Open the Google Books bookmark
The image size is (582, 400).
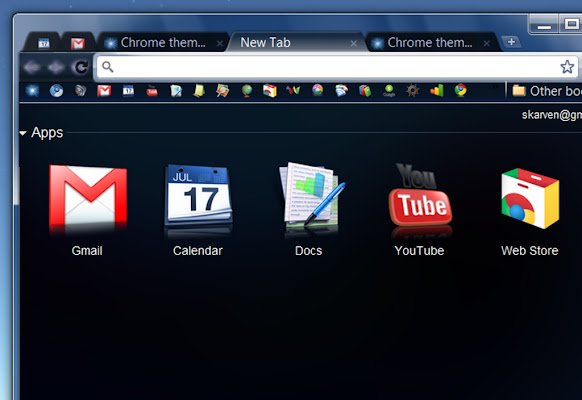(365, 91)
